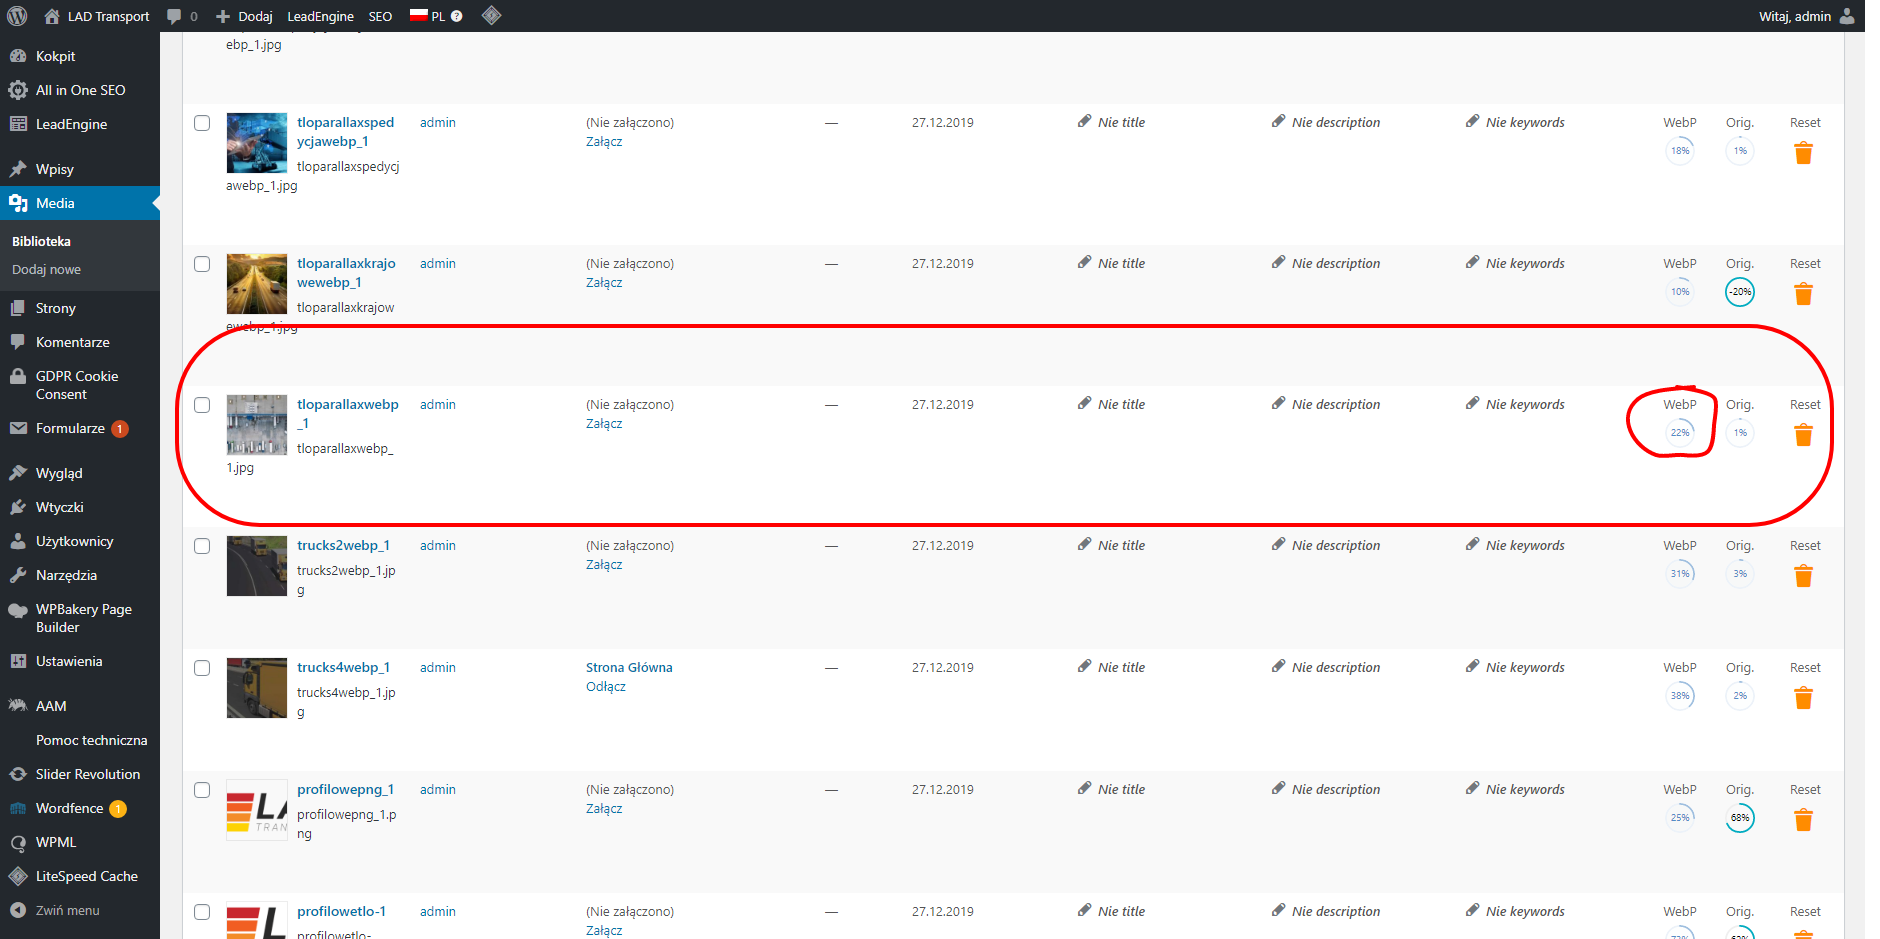Click the GDPR Cookie Consent lock icon
This screenshot has height=939, width=1880.
coord(18,377)
